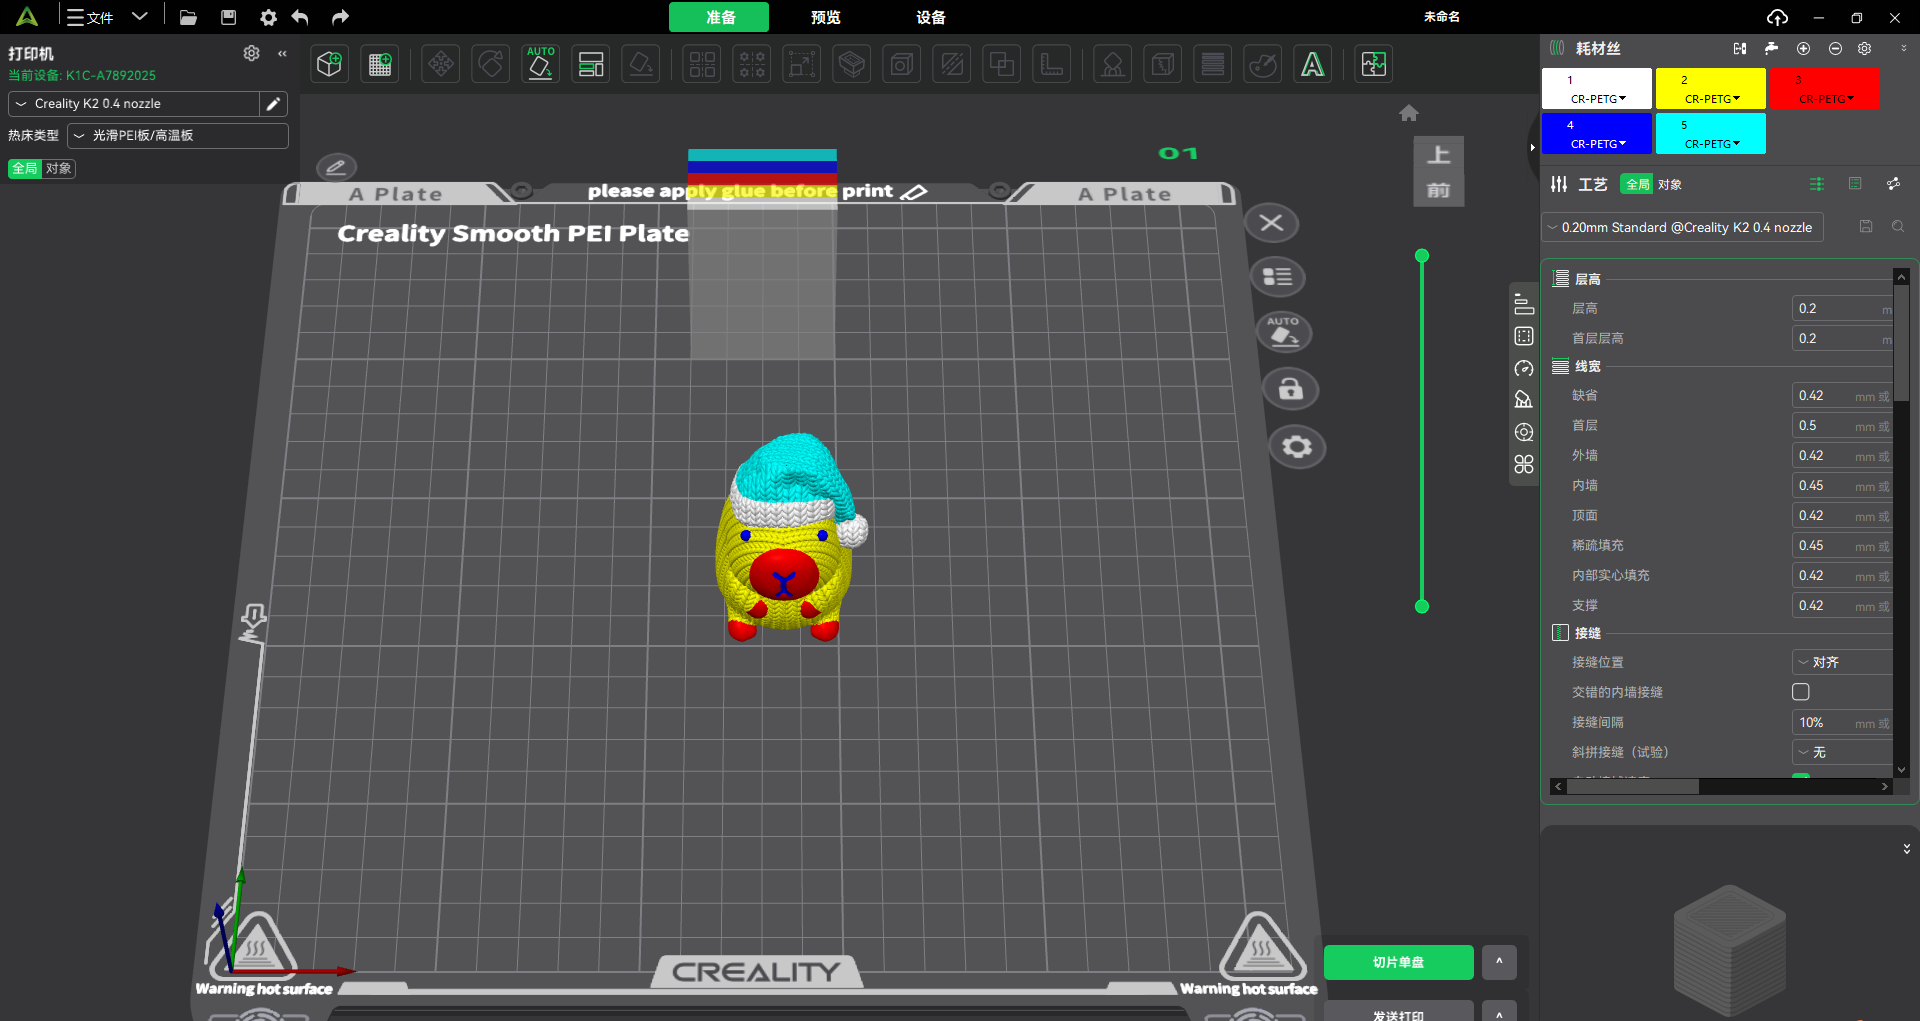Click the add filament plus icon
The height and width of the screenshot is (1021, 1920).
(x=1803, y=48)
